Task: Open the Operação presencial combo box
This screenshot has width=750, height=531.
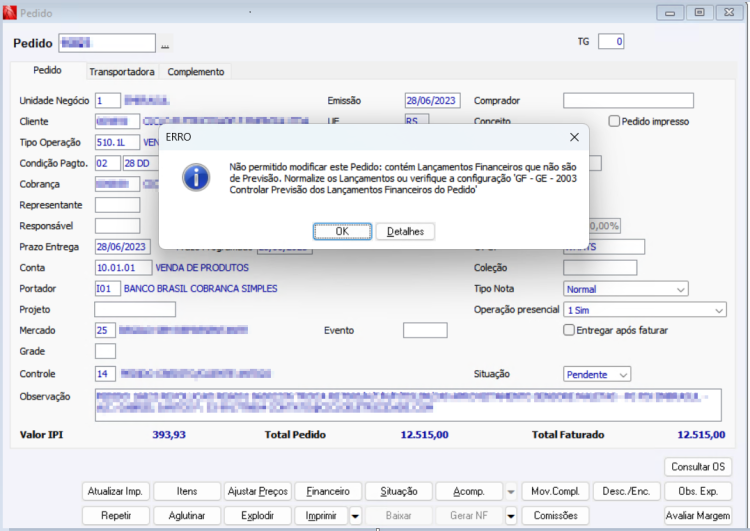Action: 645,310
